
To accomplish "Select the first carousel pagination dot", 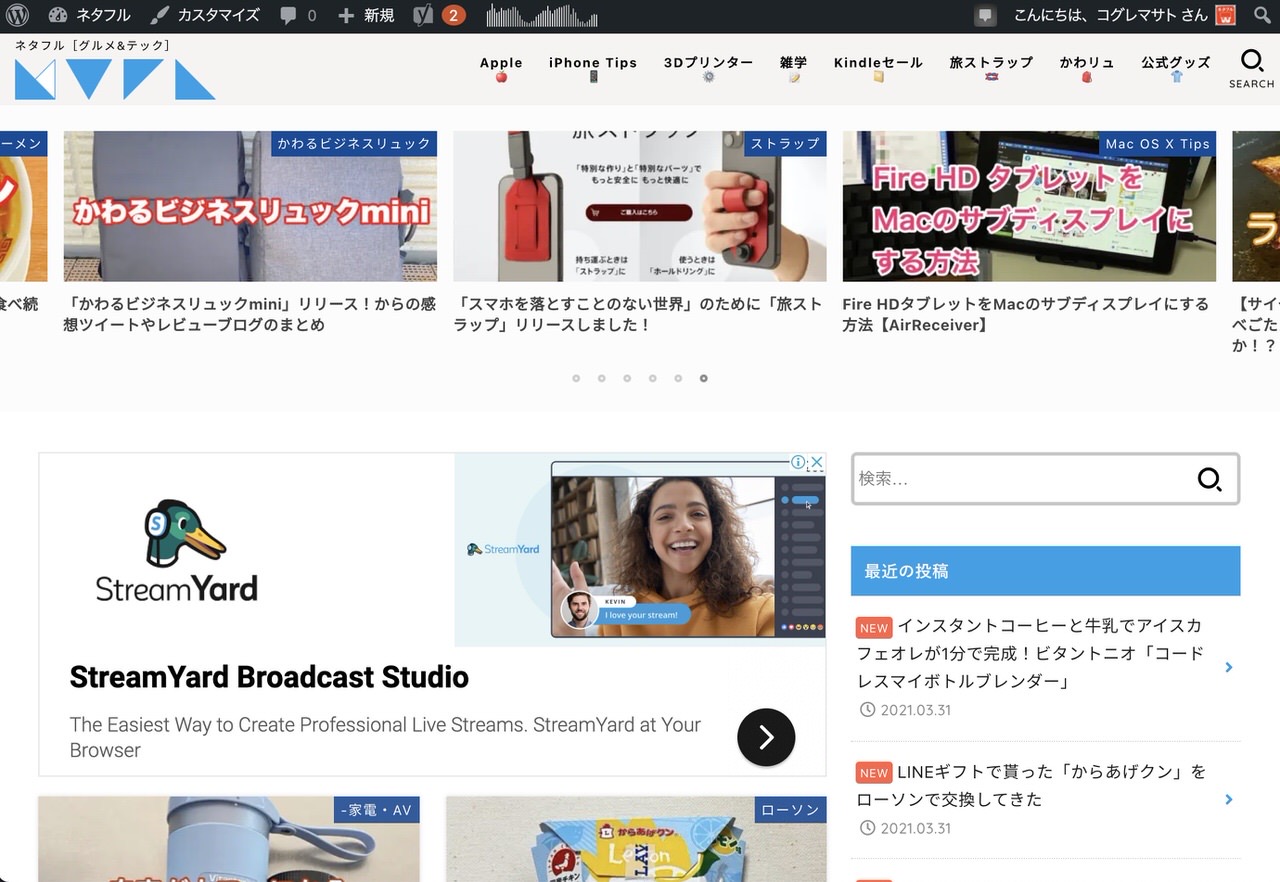I will point(576,378).
